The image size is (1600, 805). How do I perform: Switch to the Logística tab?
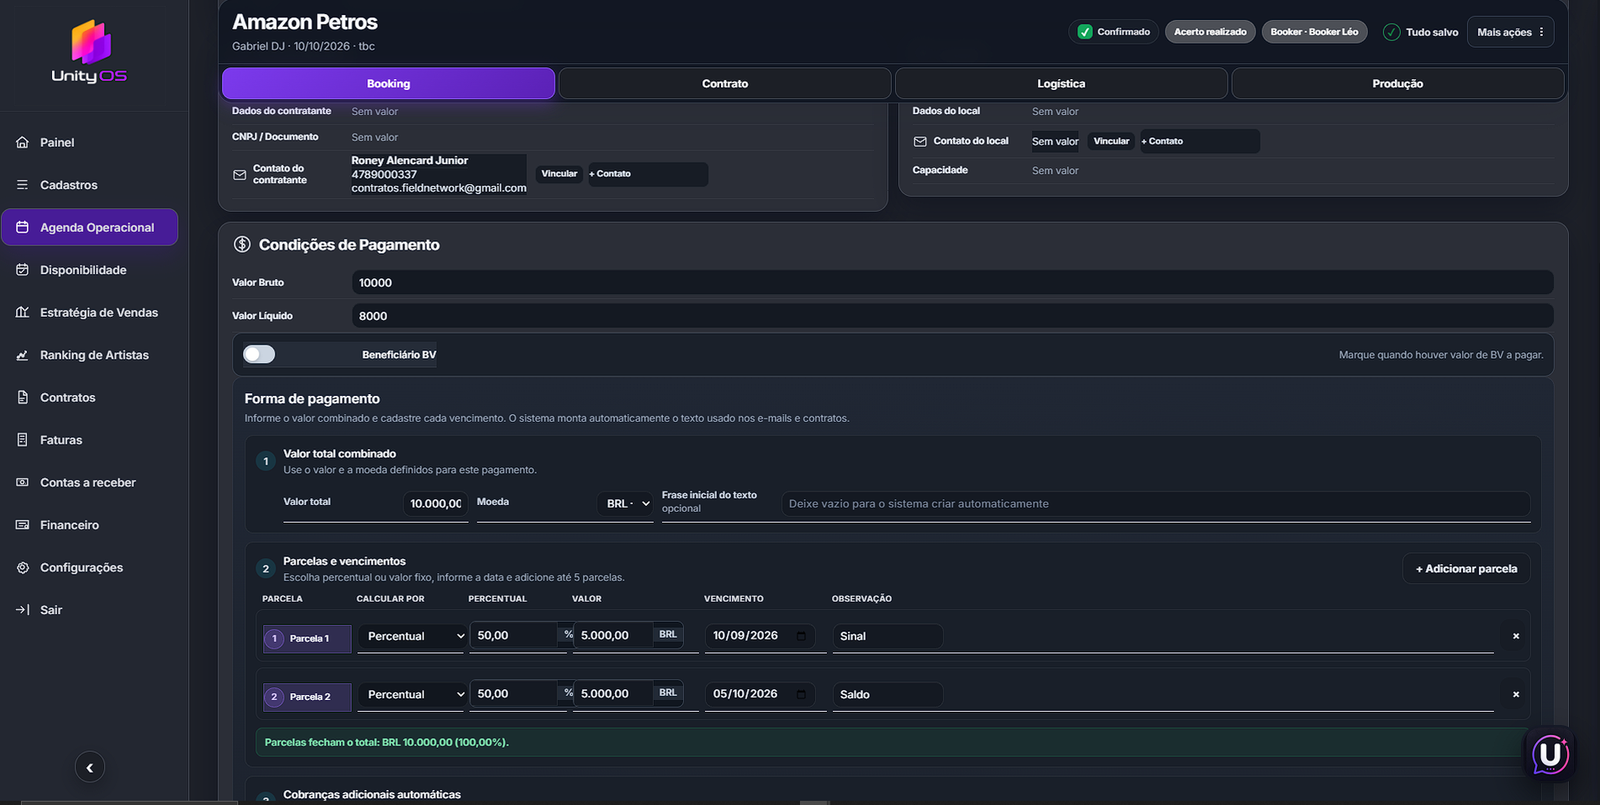click(1061, 84)
